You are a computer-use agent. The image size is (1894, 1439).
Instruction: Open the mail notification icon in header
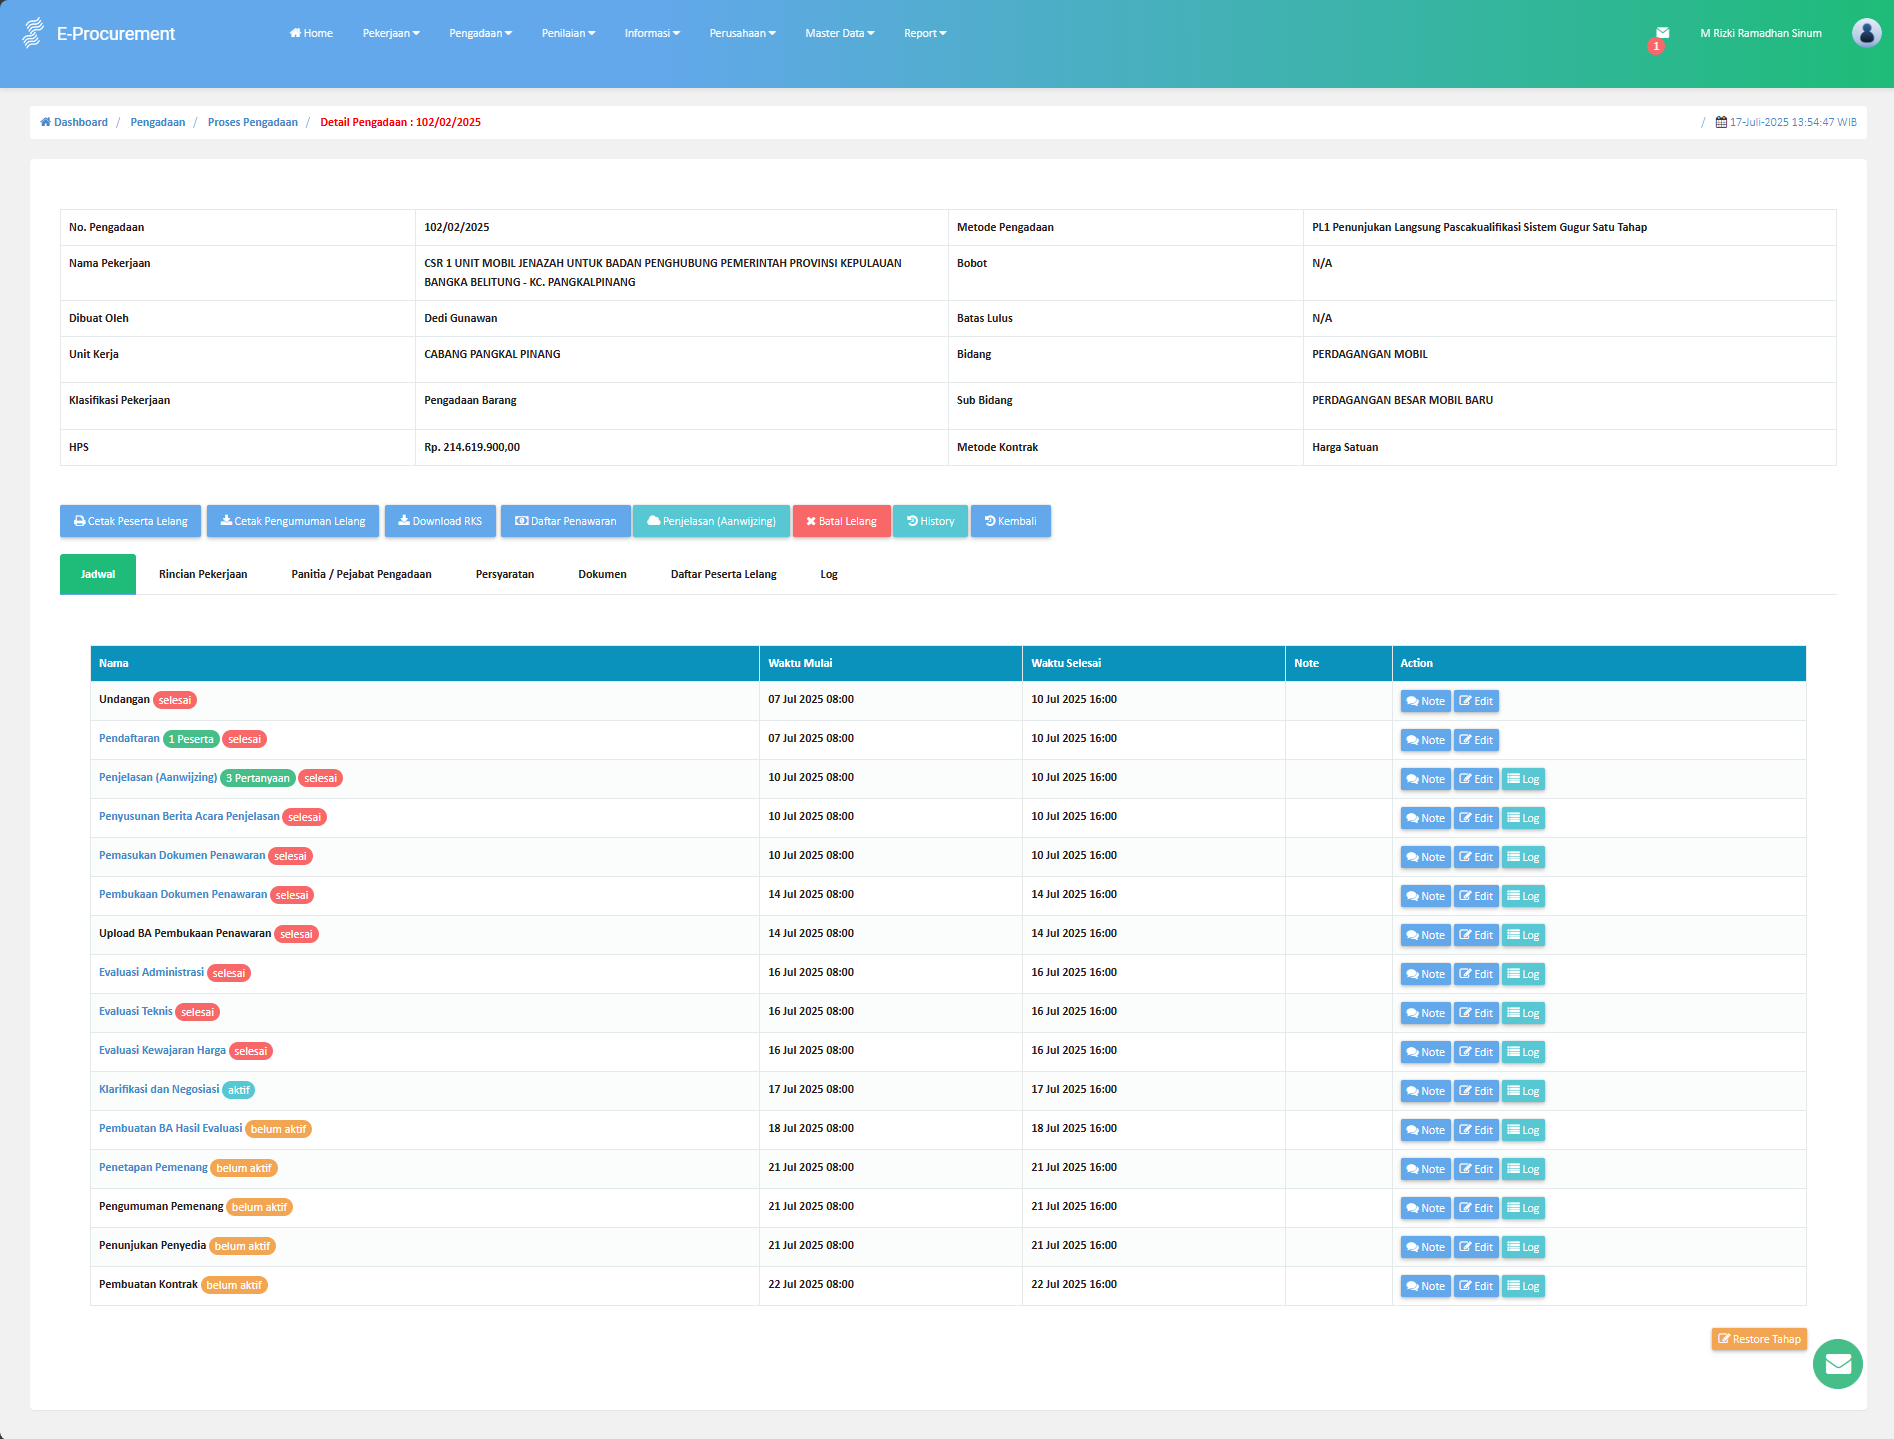(x=1662, y=34)
